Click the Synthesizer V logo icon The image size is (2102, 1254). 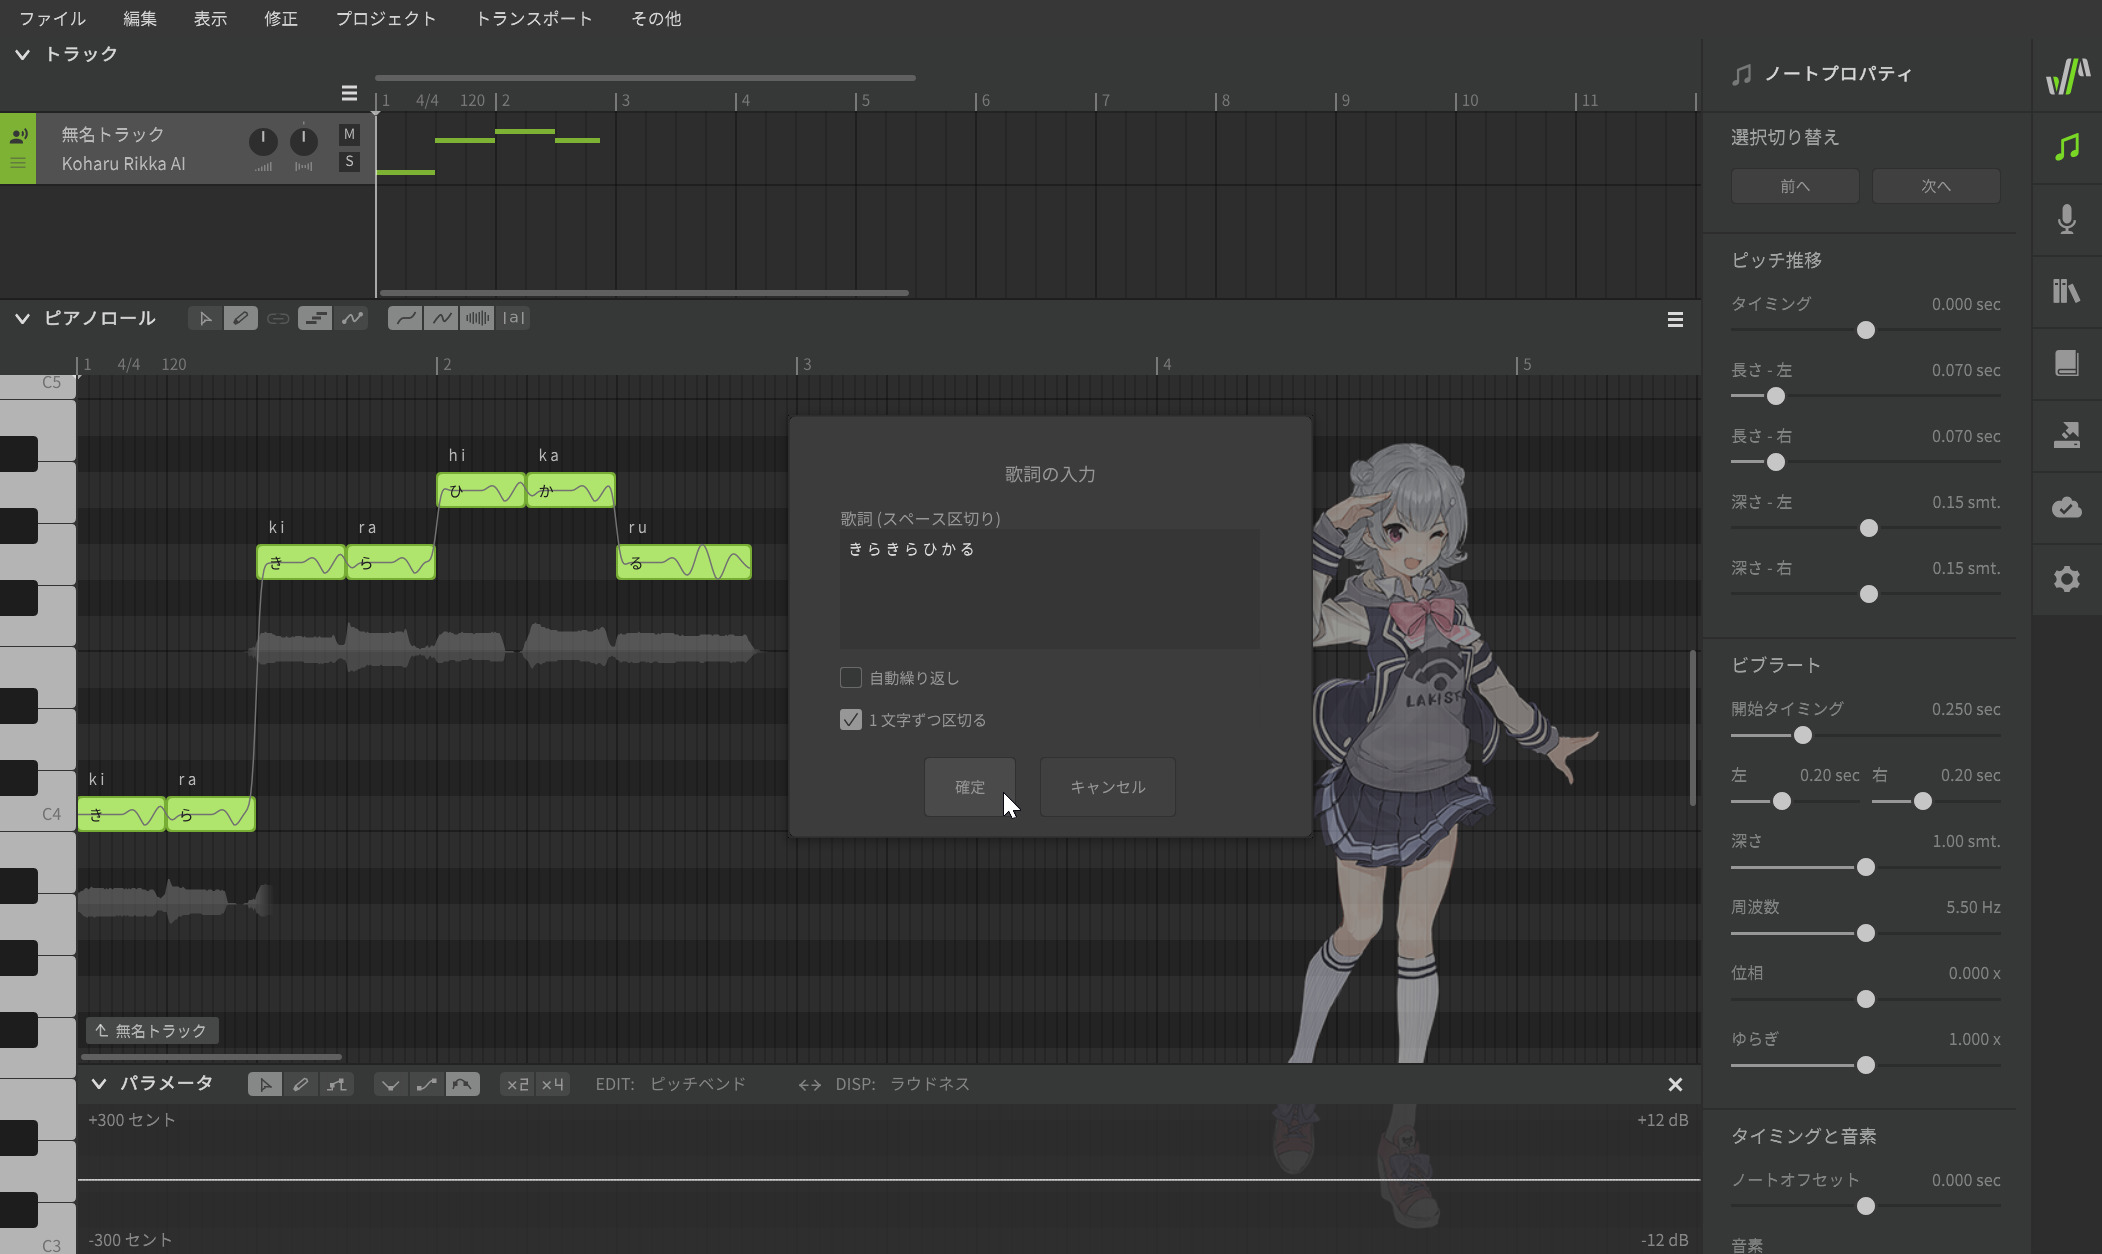pos(2067,76)
